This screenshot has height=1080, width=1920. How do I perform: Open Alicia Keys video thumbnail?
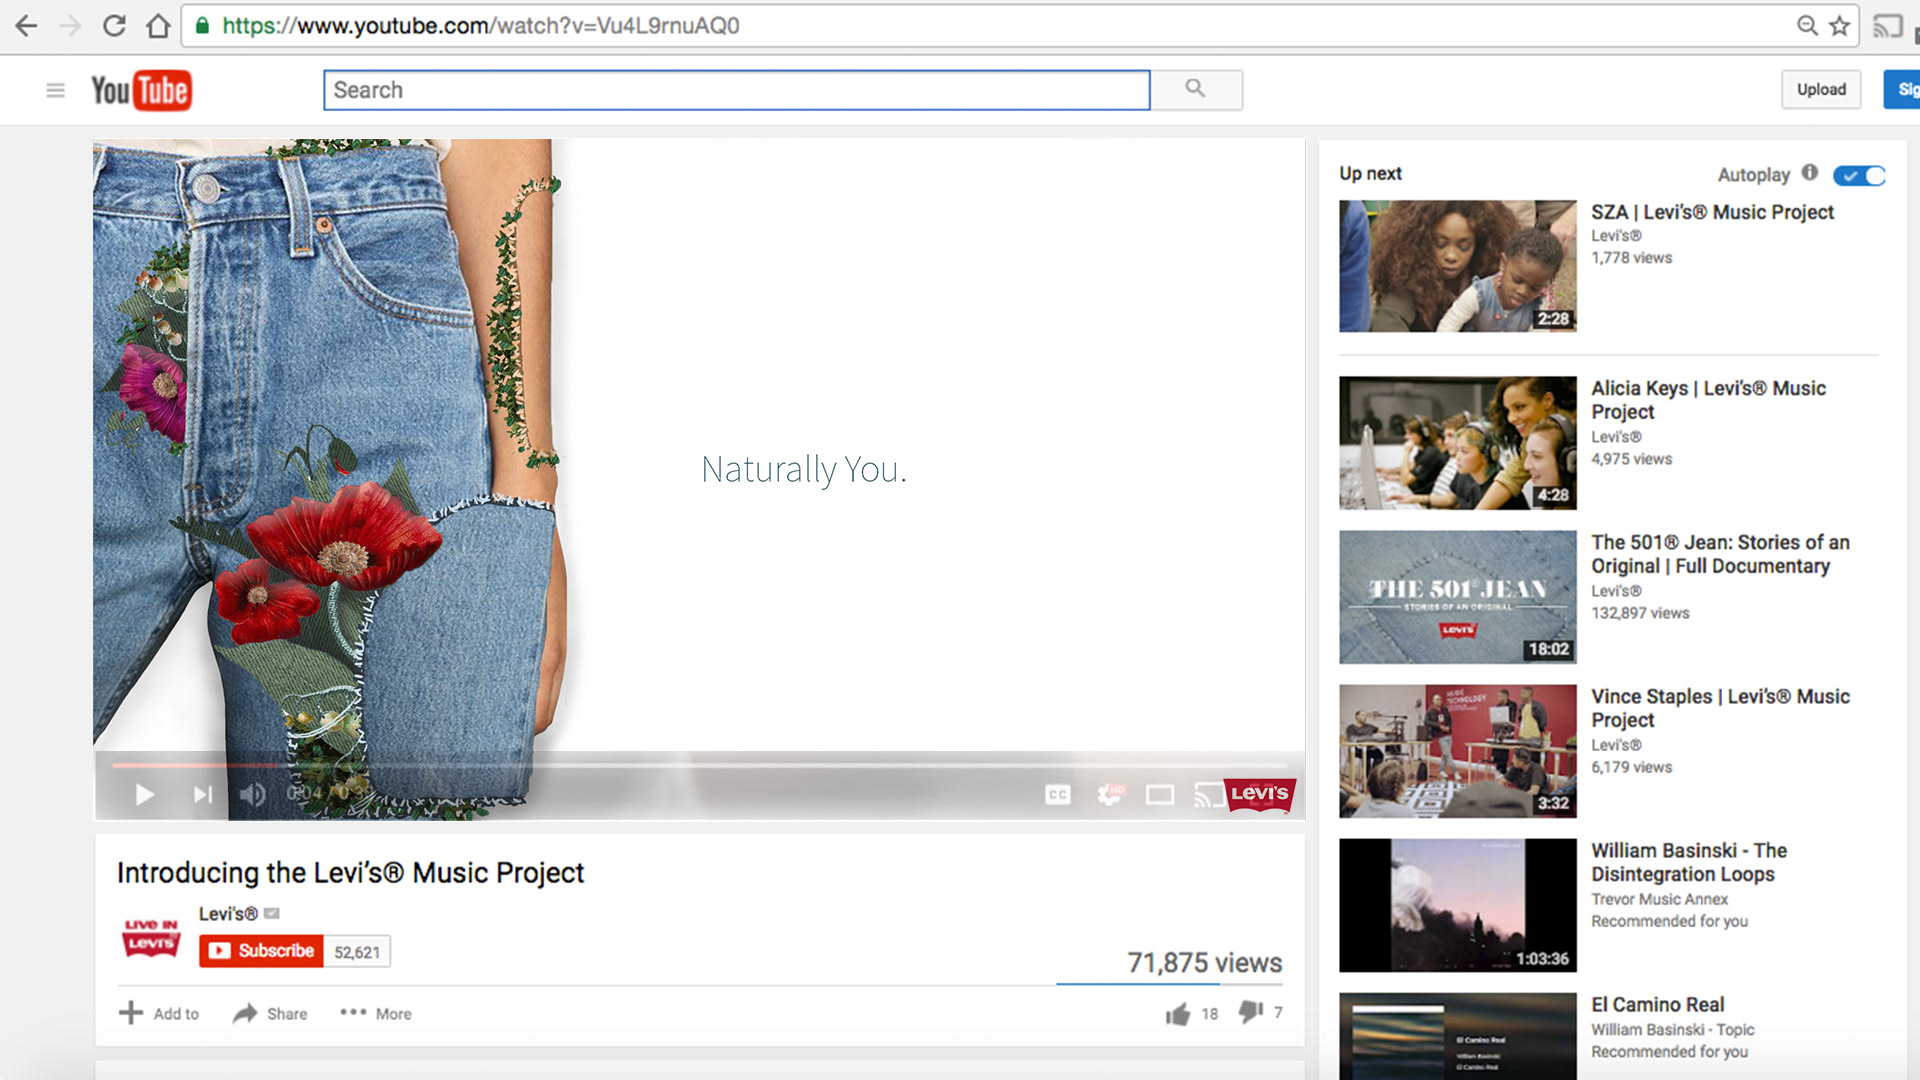1458,443
